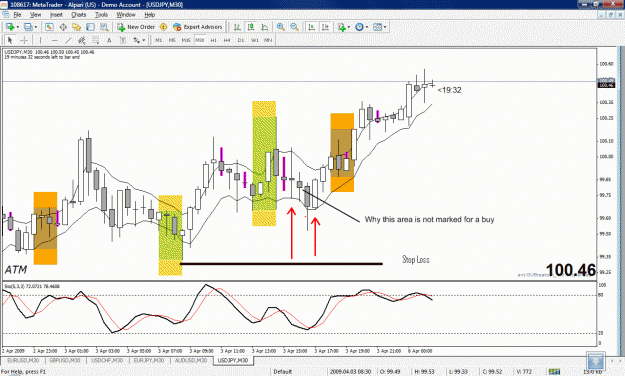Select the vertical line tool
Image resolution: width=625 pixels, height=376 pixels.
pyautogui.click(x=40, y=40)
